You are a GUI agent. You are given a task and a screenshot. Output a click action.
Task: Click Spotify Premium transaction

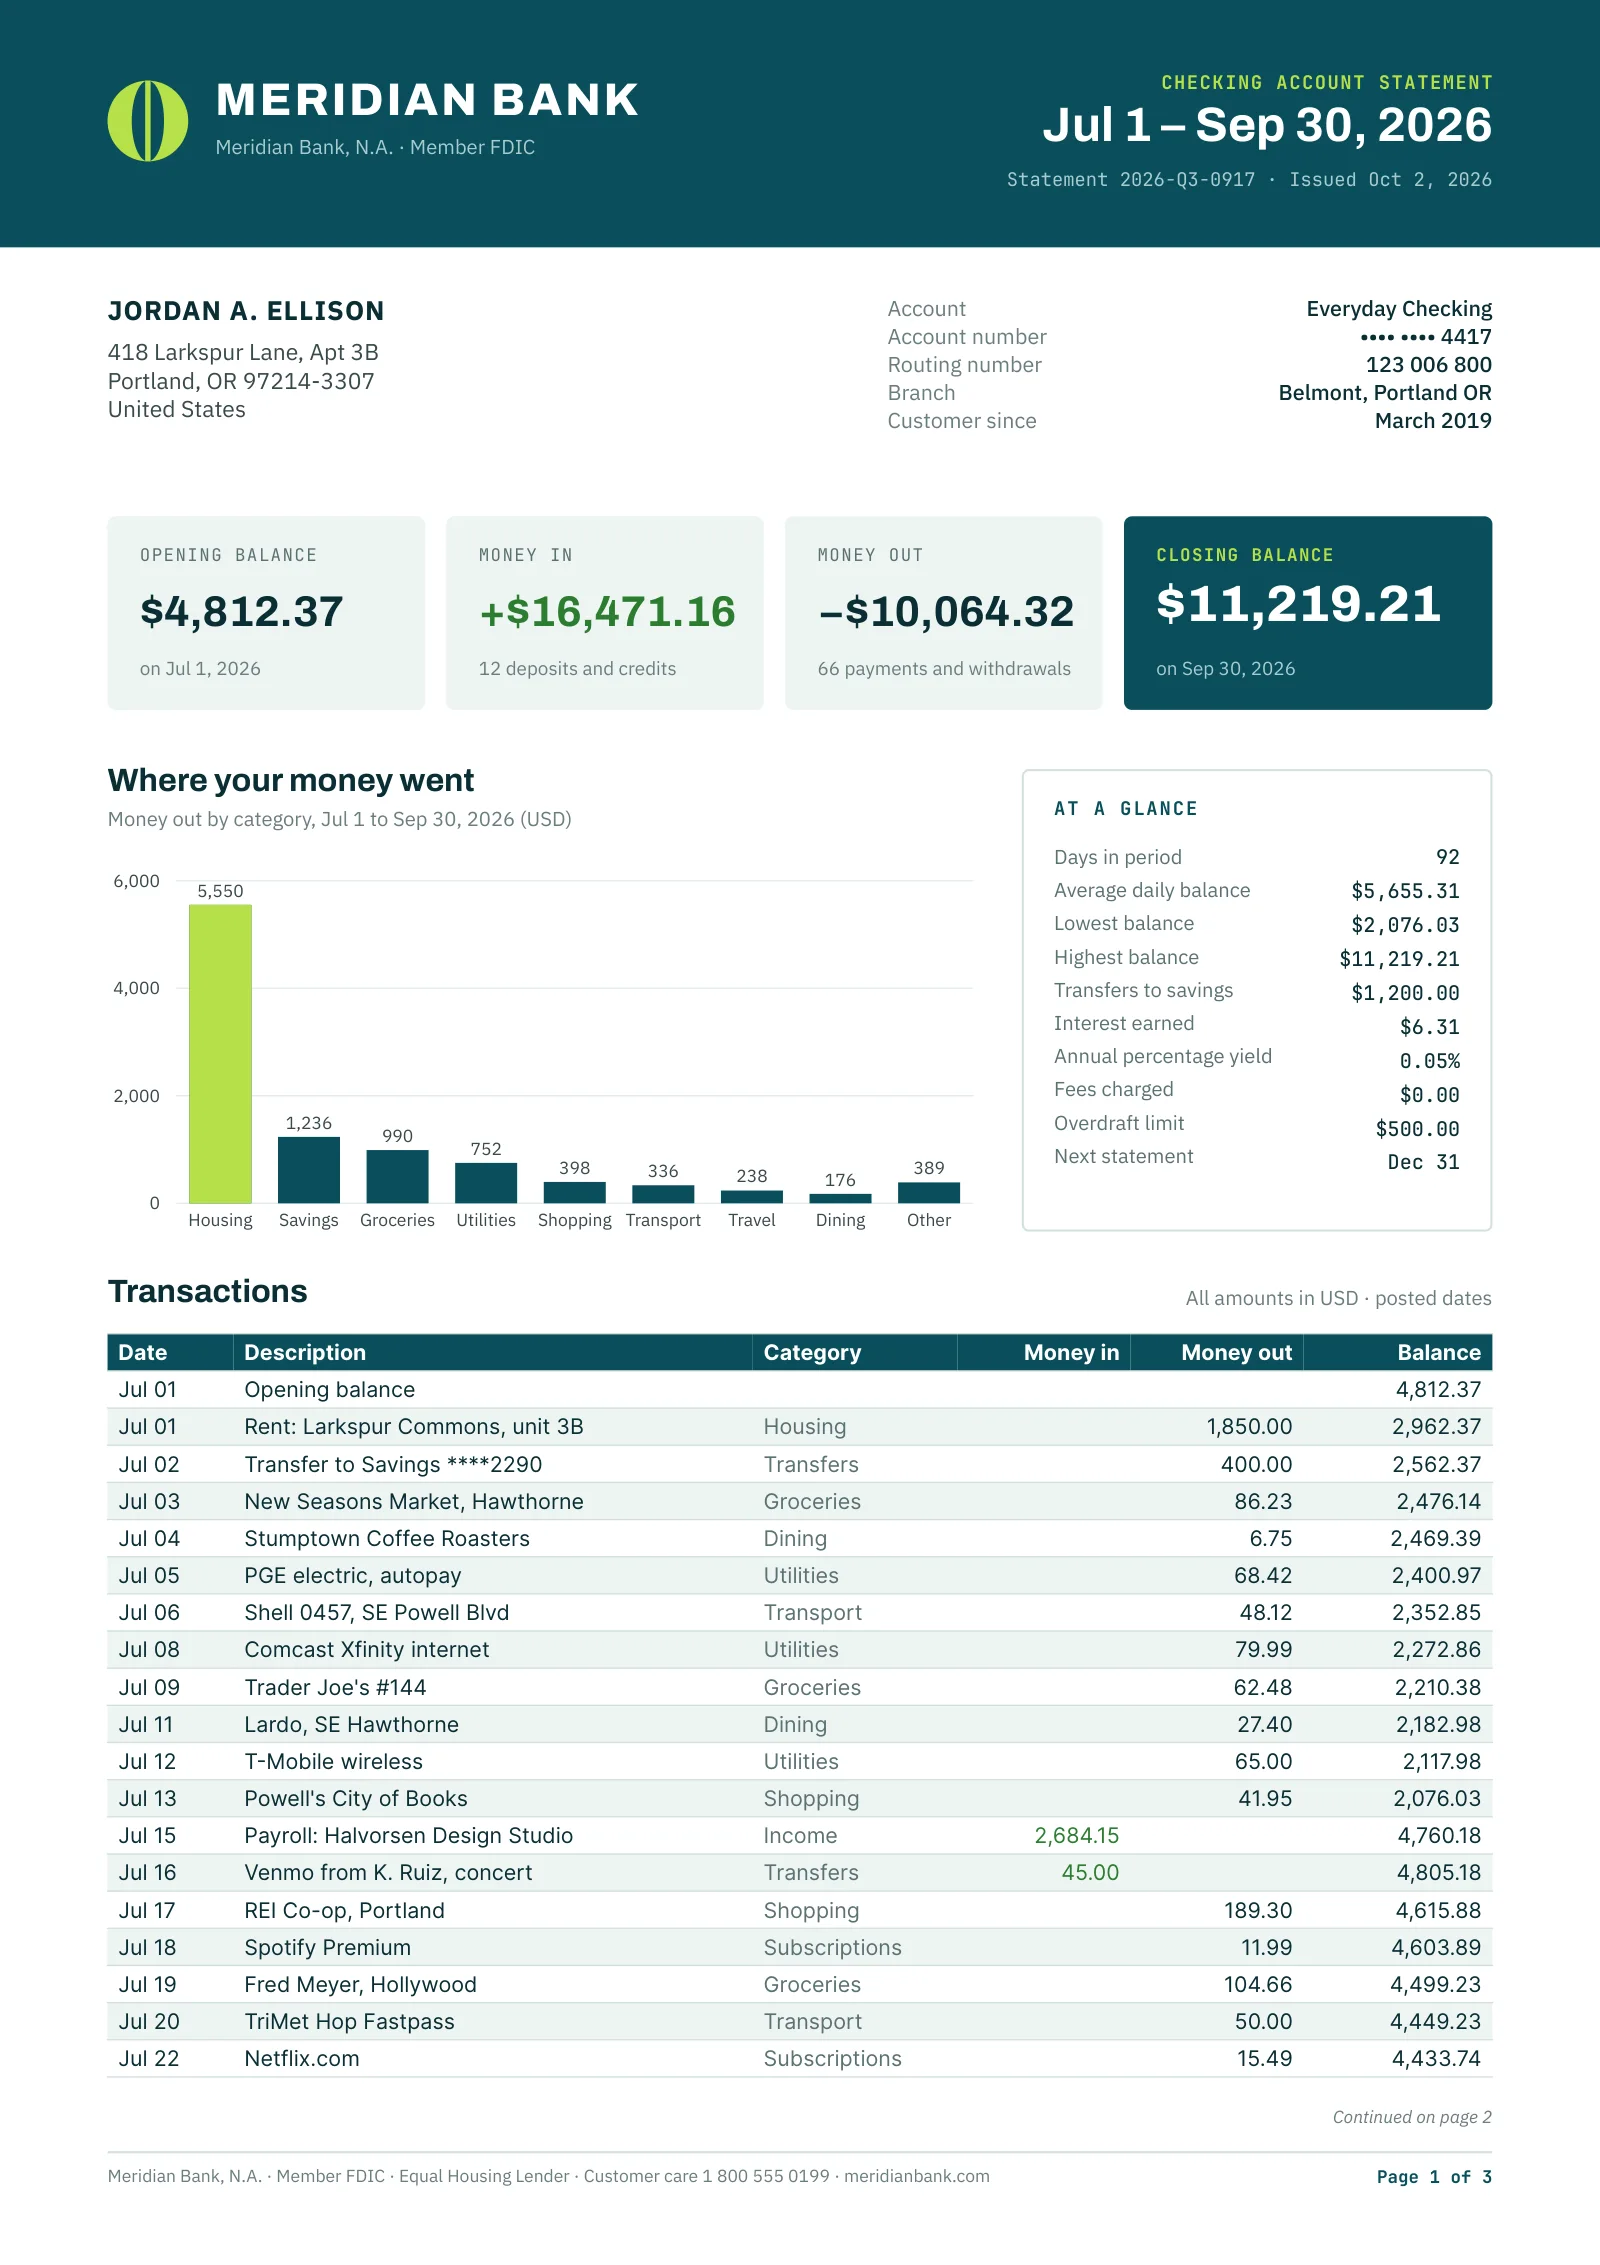tap(800, 1947)
